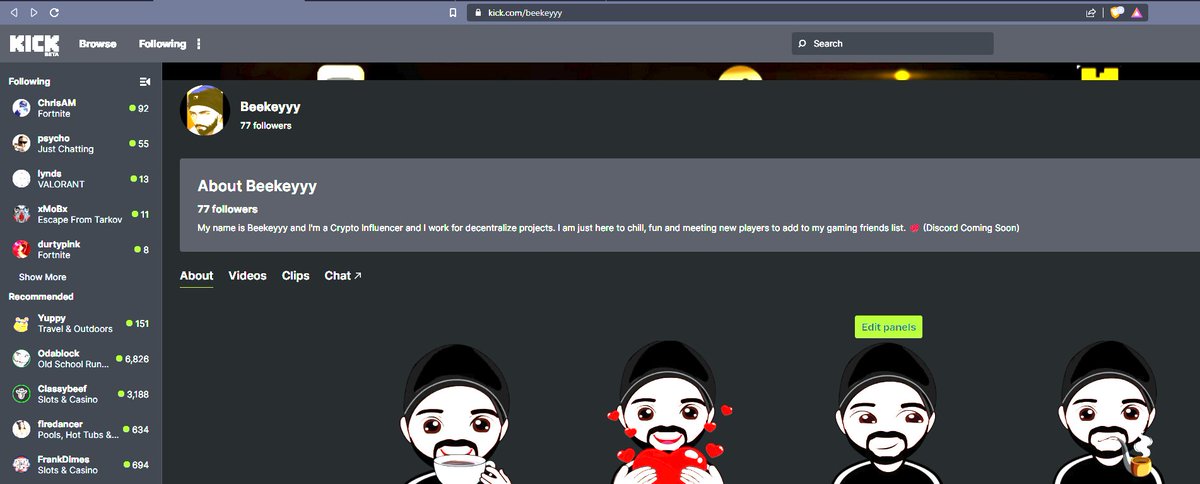
Task: Click the Browse nav item
Action: 98,44
